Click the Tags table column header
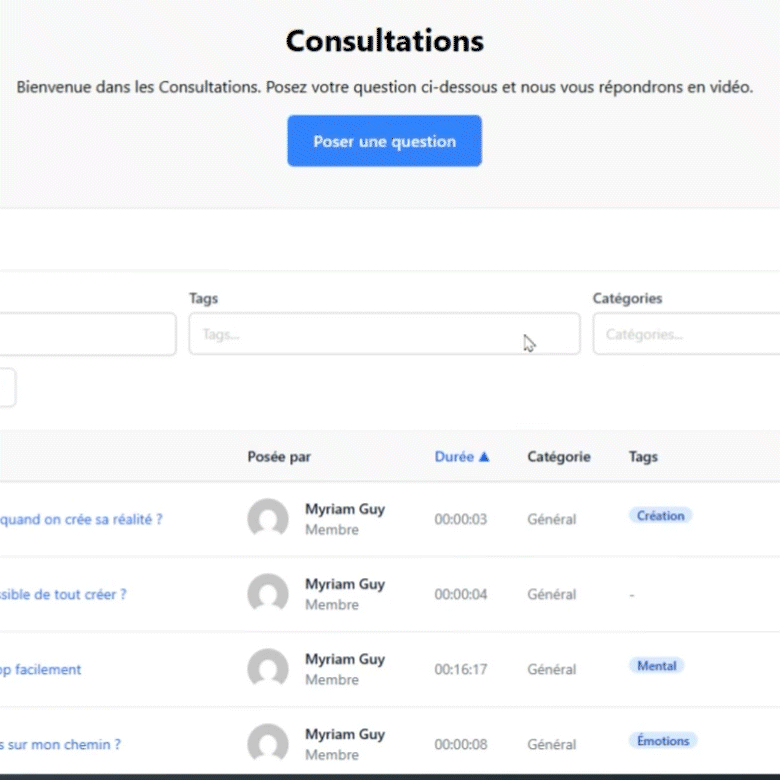Image resolution: width=780 pixels, height=780 pixels. (643, 457)
